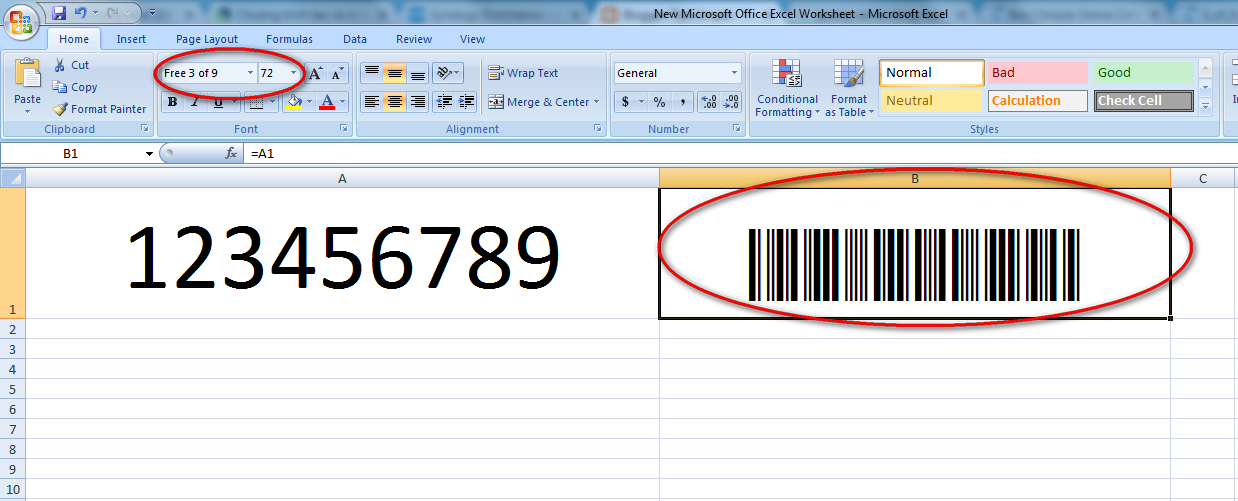Open the Fill Color dropdown arrow
This screenshot has width=1238, height=501.
[x=310, y=102]
